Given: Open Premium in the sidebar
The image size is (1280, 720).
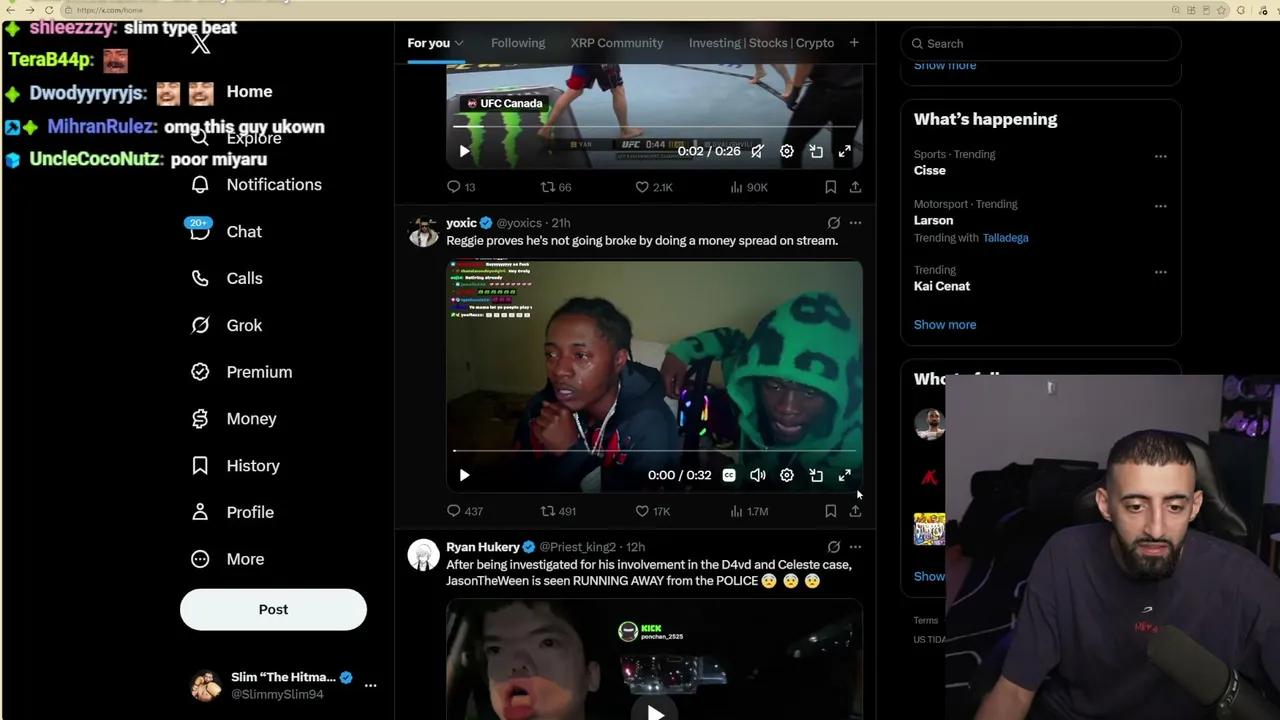Looking at the screenshot, I should [x=242, y=372].
